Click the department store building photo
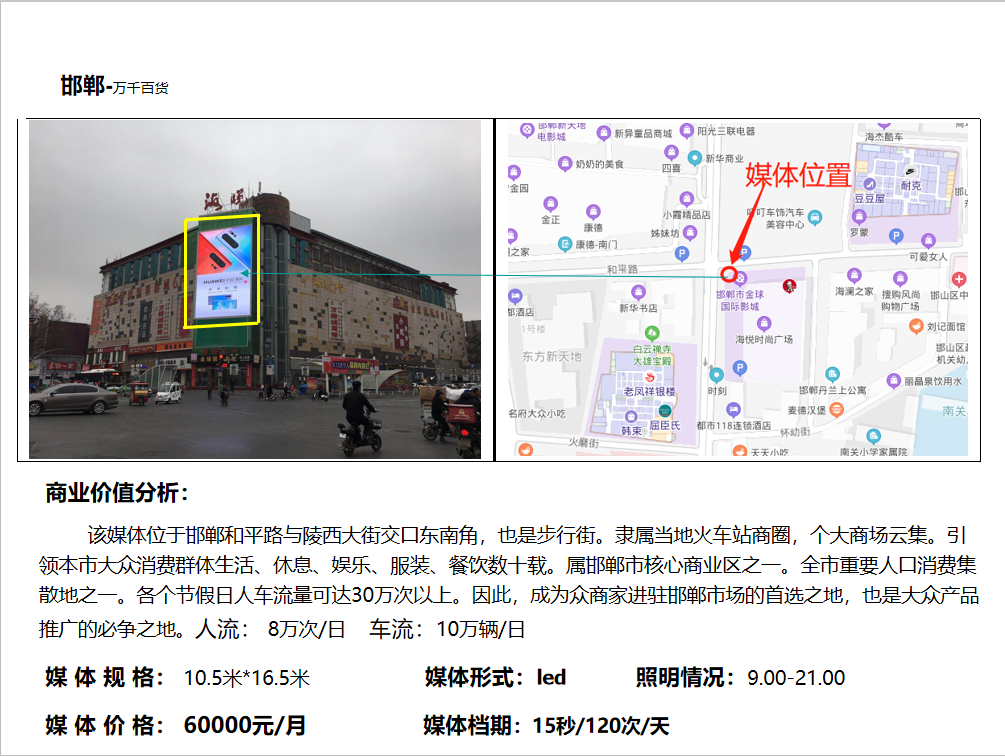The height and width of the screenshot is (756, 1005). pyautogui.click(x=255, y=290)
